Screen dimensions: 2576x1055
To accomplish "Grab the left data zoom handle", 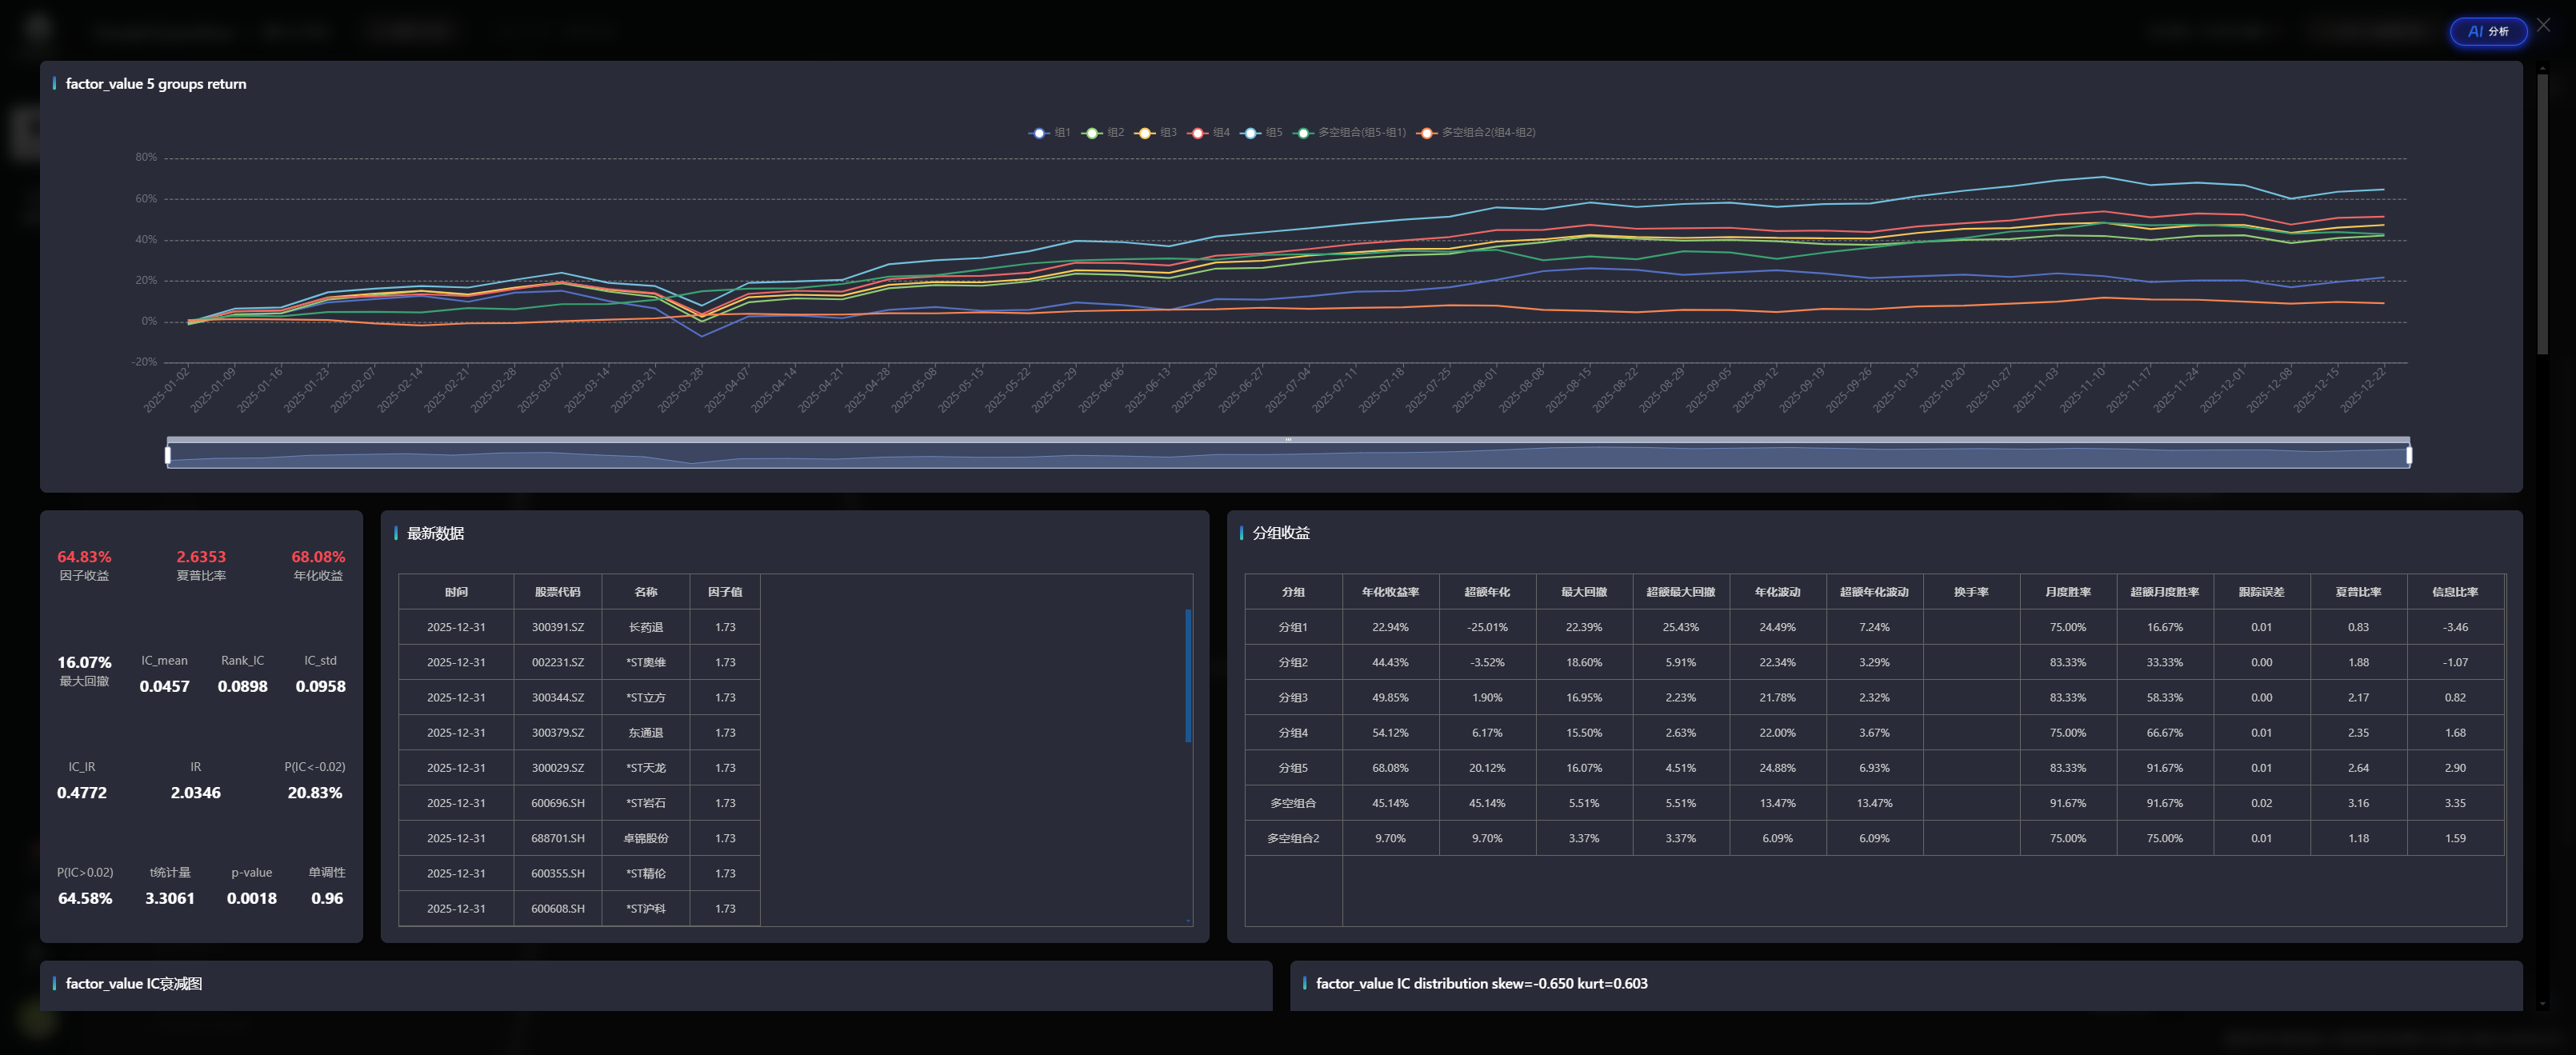I will (x=167, y=455).
